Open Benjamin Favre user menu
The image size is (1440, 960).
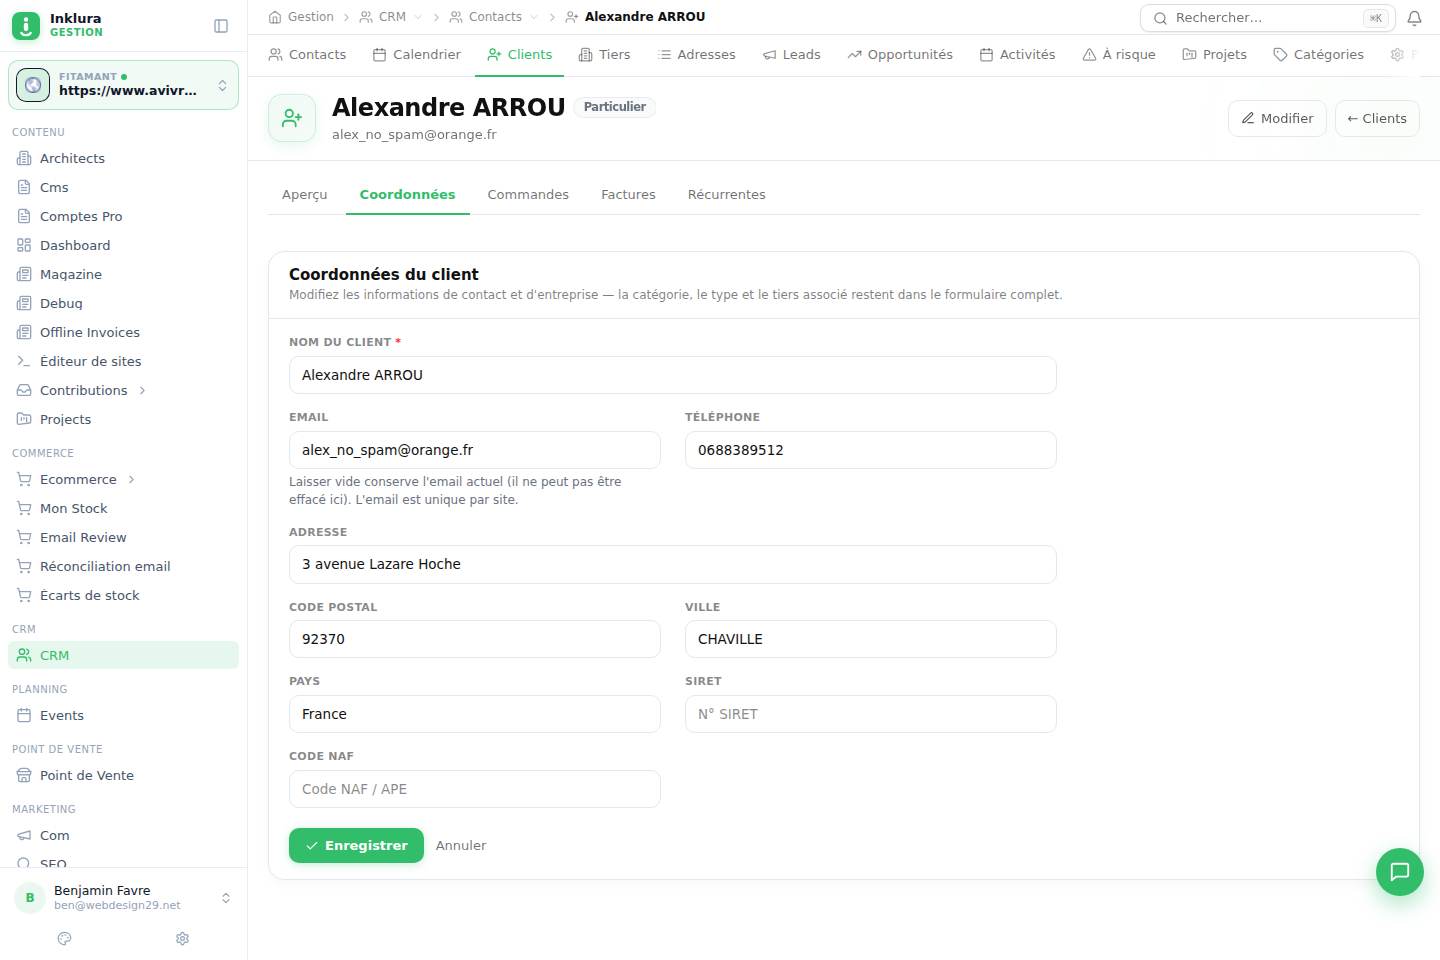[x=123, y=898]
